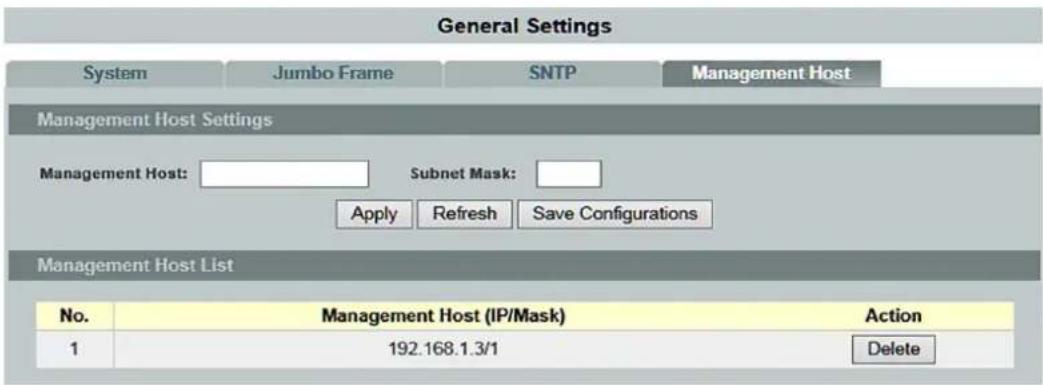This screenshot has width=1043, height=385.
Task: Click the 'Subnet Mask:' label
Action: point(464,174)
